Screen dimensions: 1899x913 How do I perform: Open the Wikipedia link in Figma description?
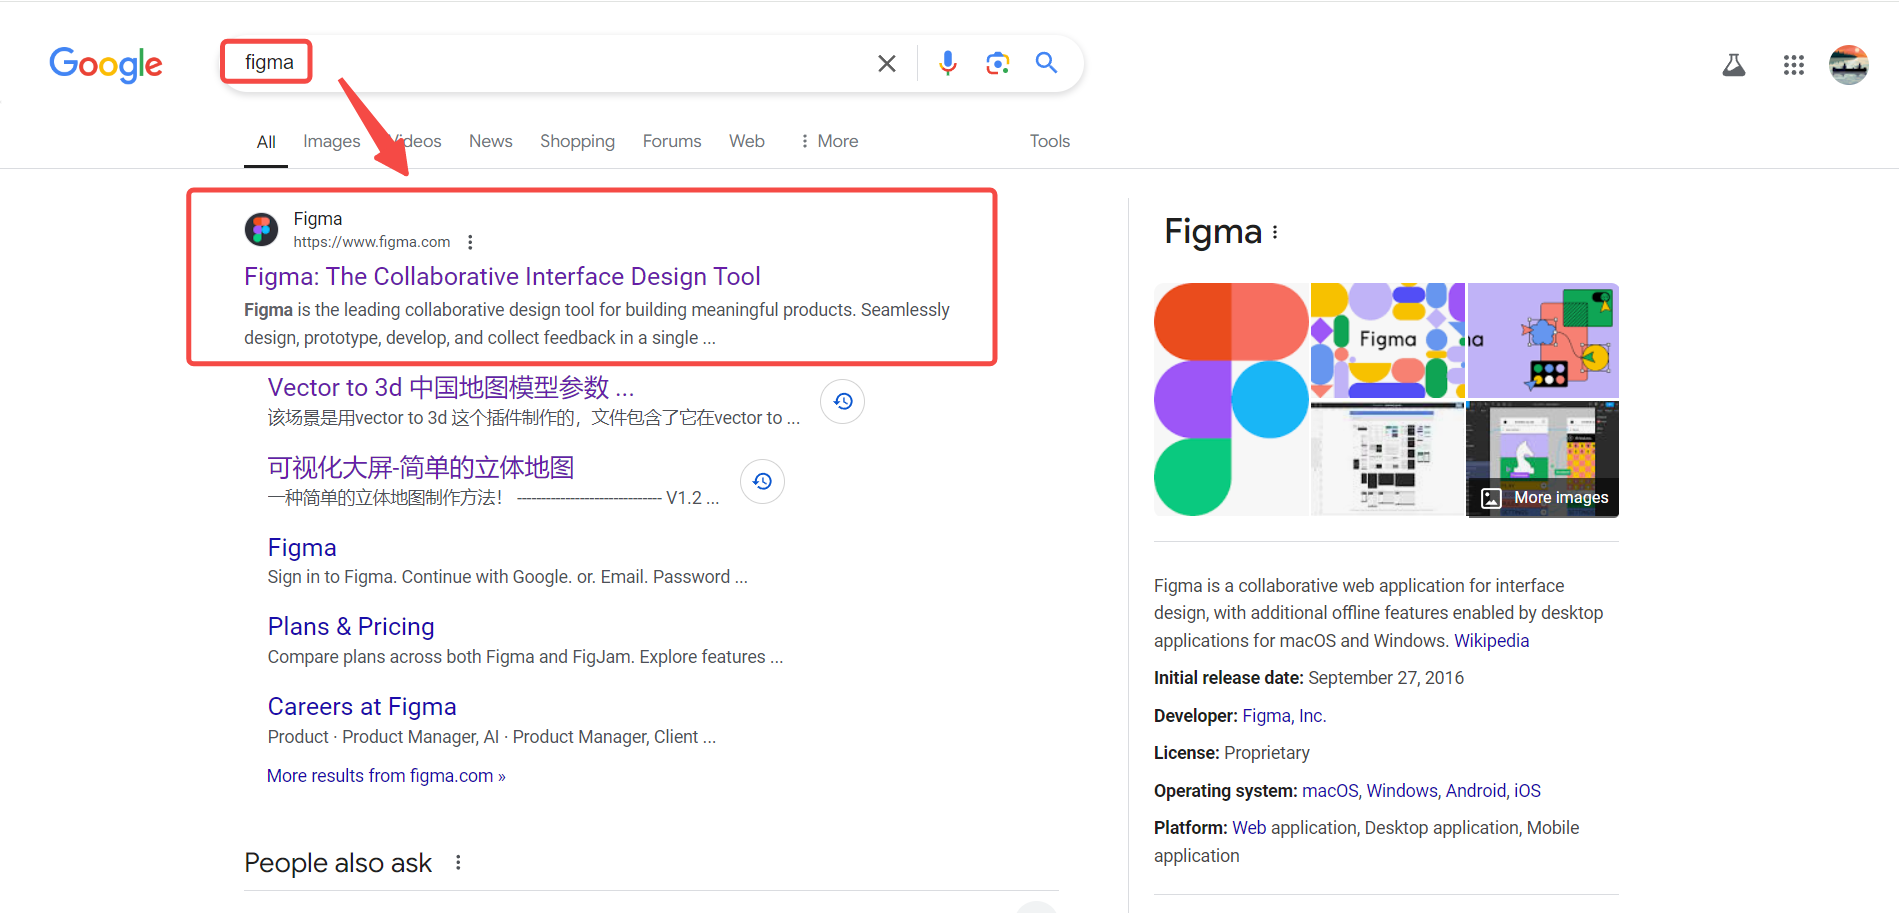coord(1491,640)
